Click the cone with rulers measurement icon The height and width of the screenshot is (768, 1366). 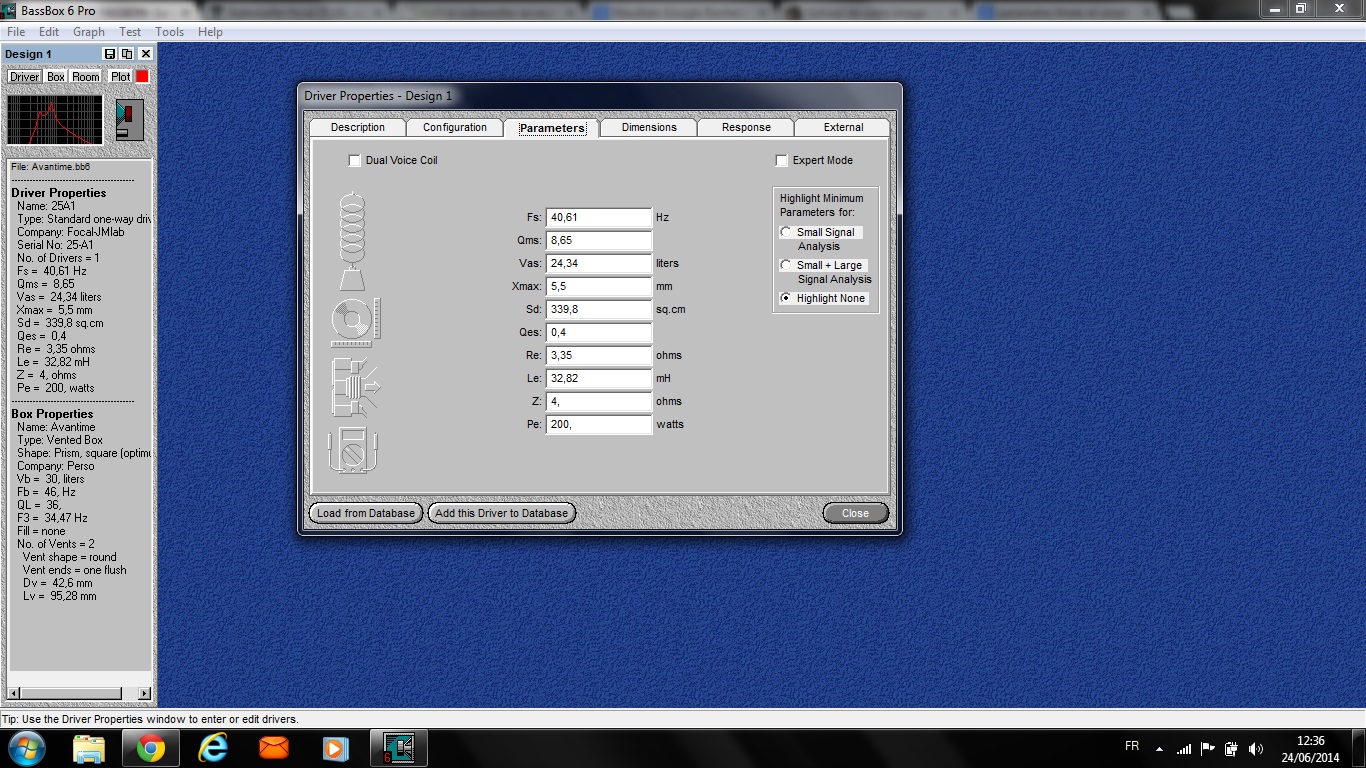355,322
